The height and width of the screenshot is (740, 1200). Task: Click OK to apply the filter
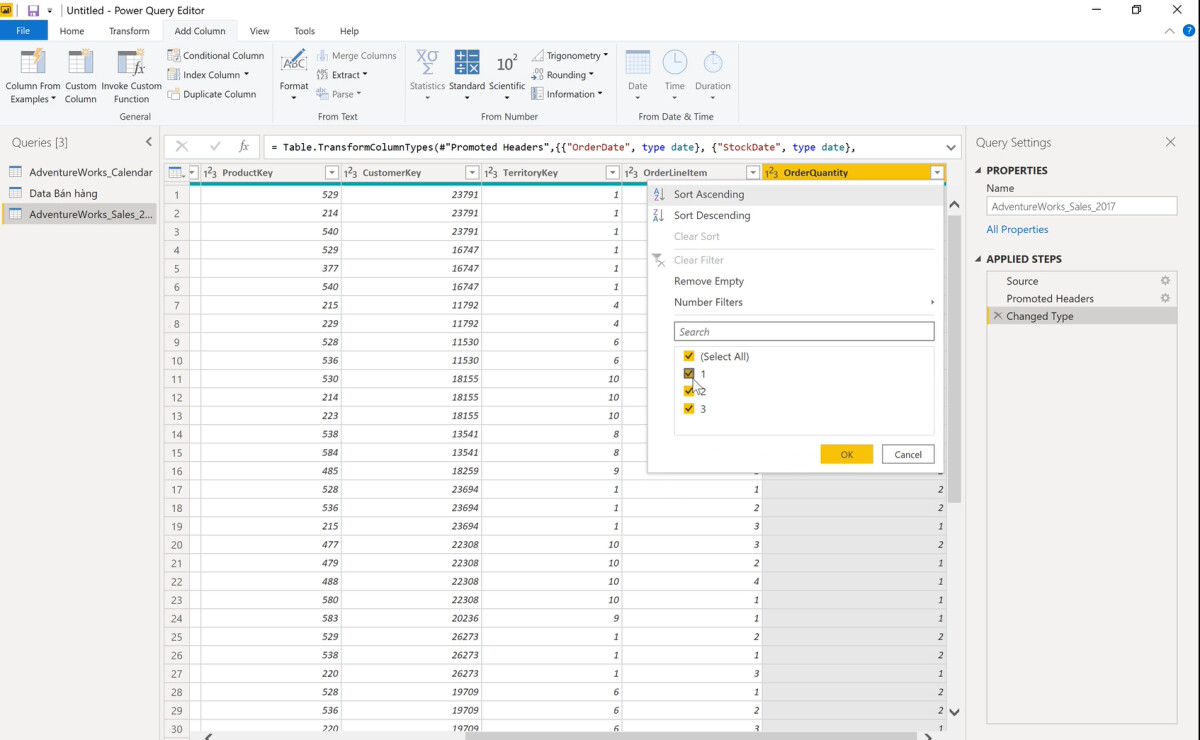846,453
